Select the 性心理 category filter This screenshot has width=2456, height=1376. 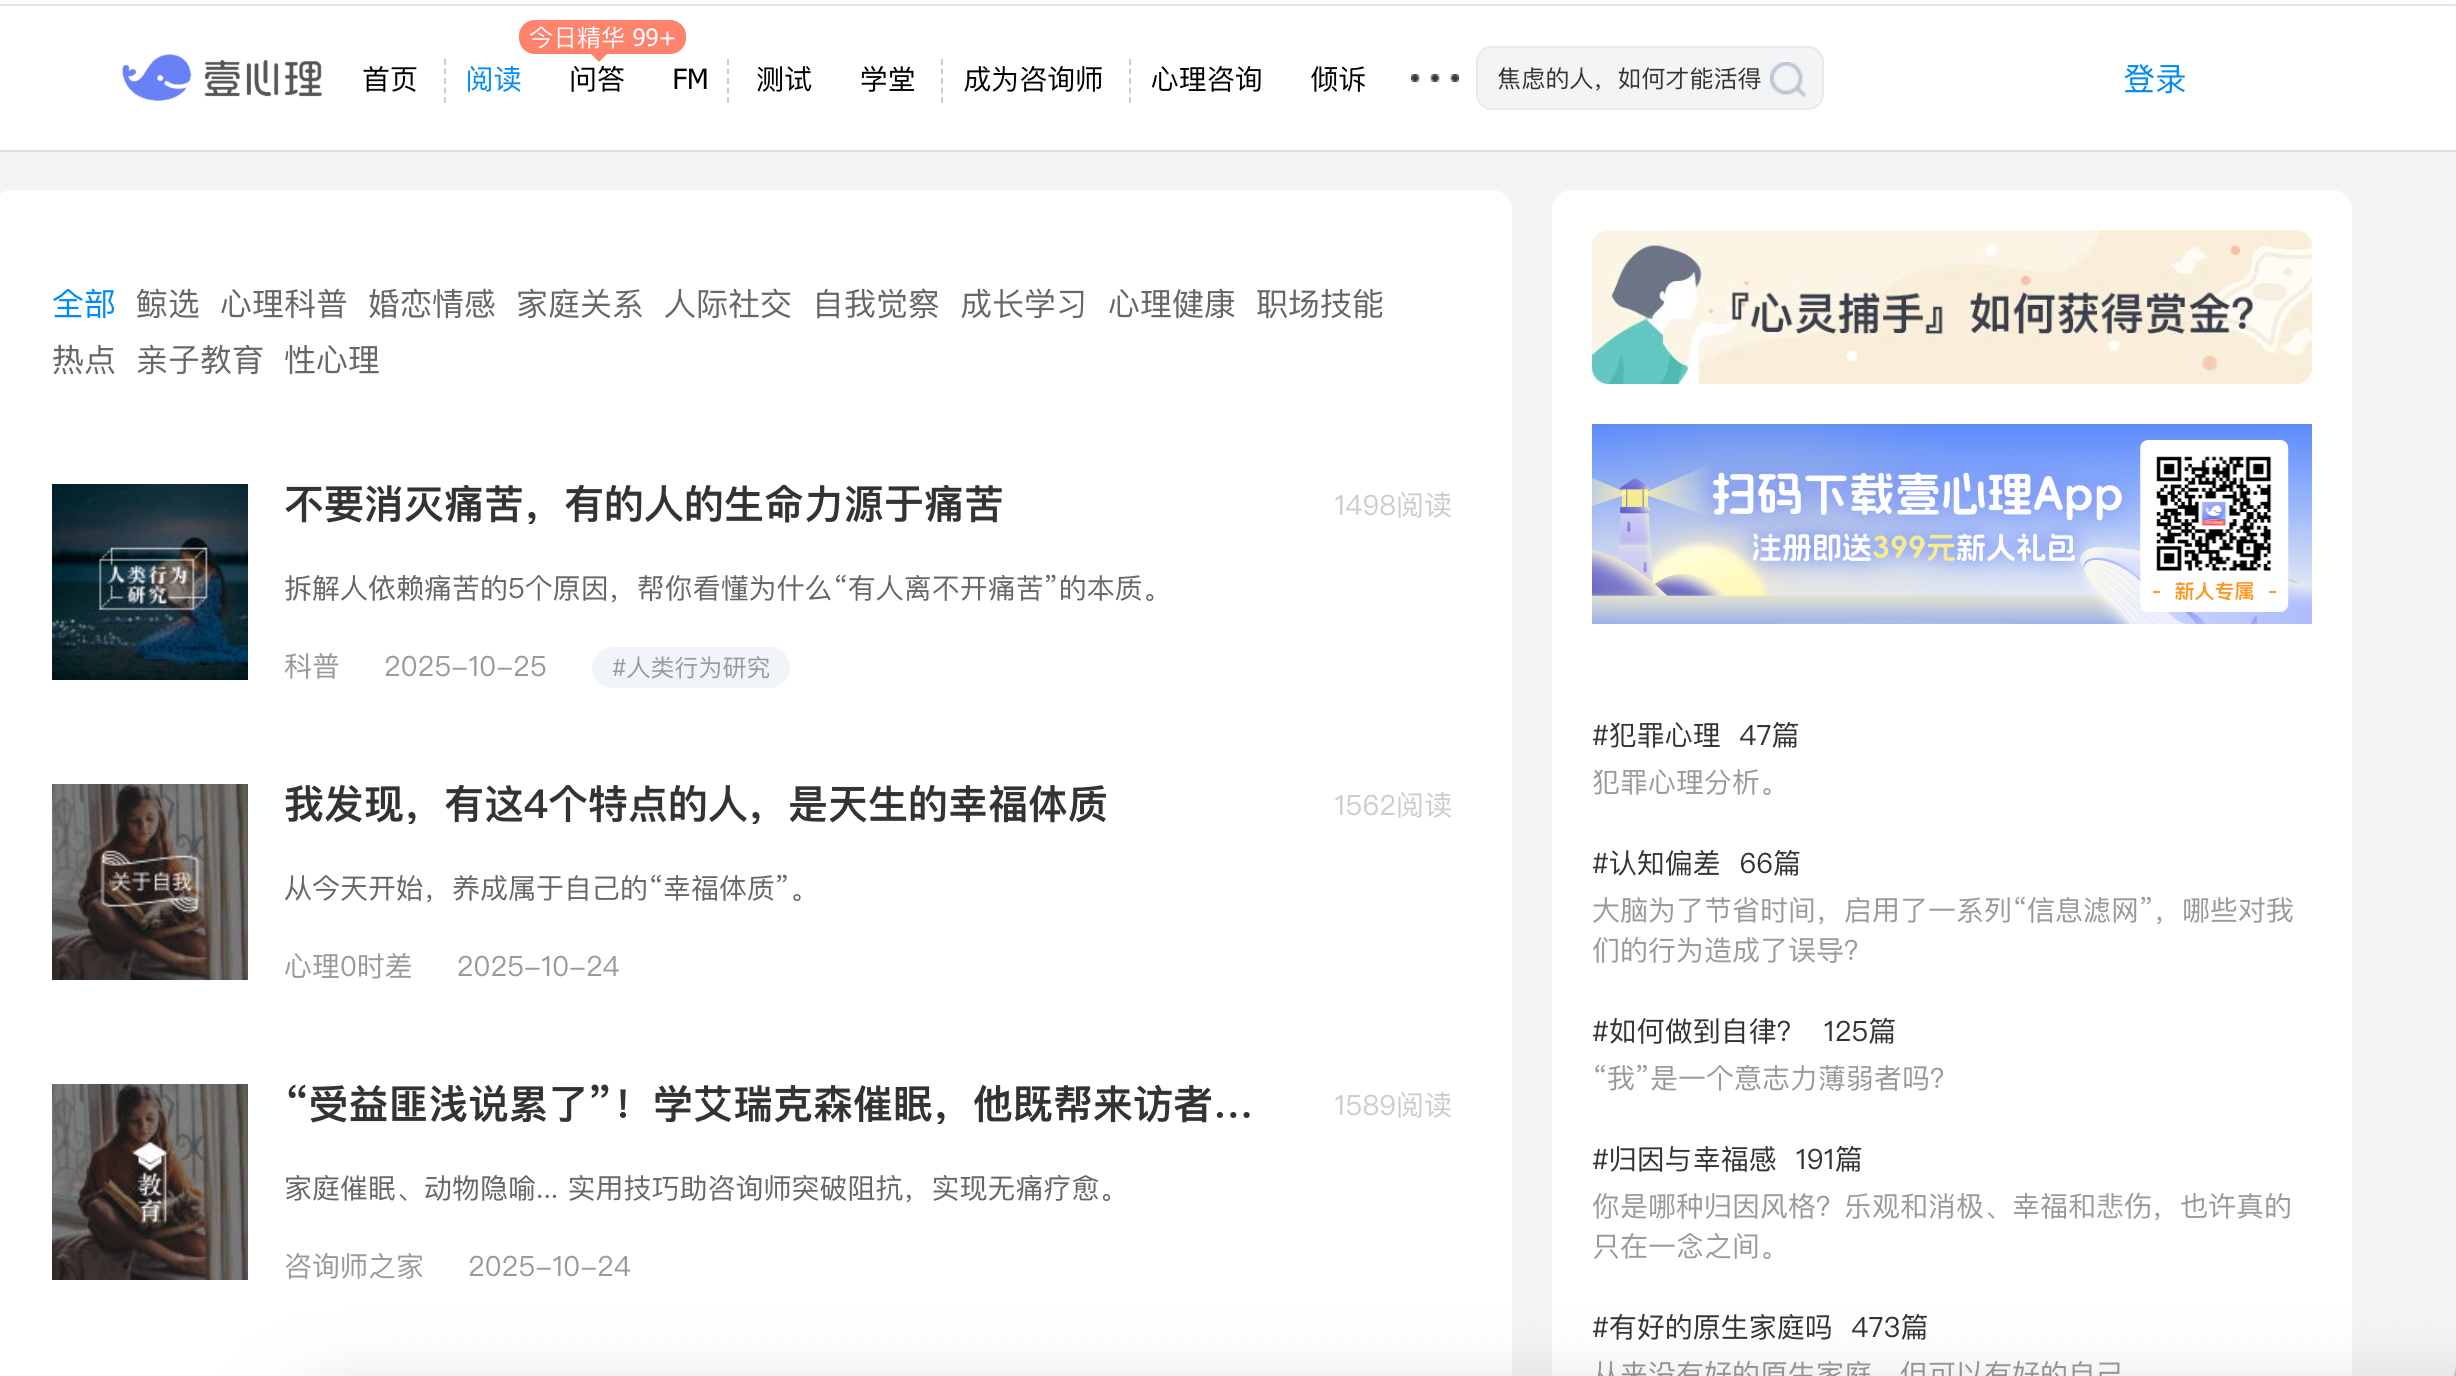coord(332,360)
